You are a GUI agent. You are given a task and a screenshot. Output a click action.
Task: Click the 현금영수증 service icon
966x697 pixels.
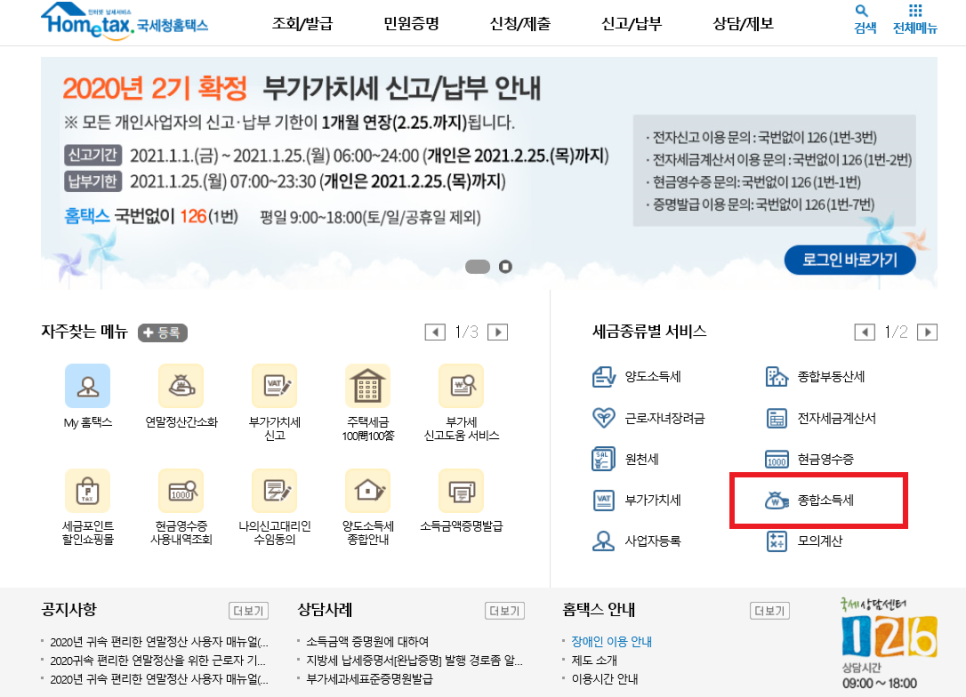pyautogui.click(x=776, y=459)
